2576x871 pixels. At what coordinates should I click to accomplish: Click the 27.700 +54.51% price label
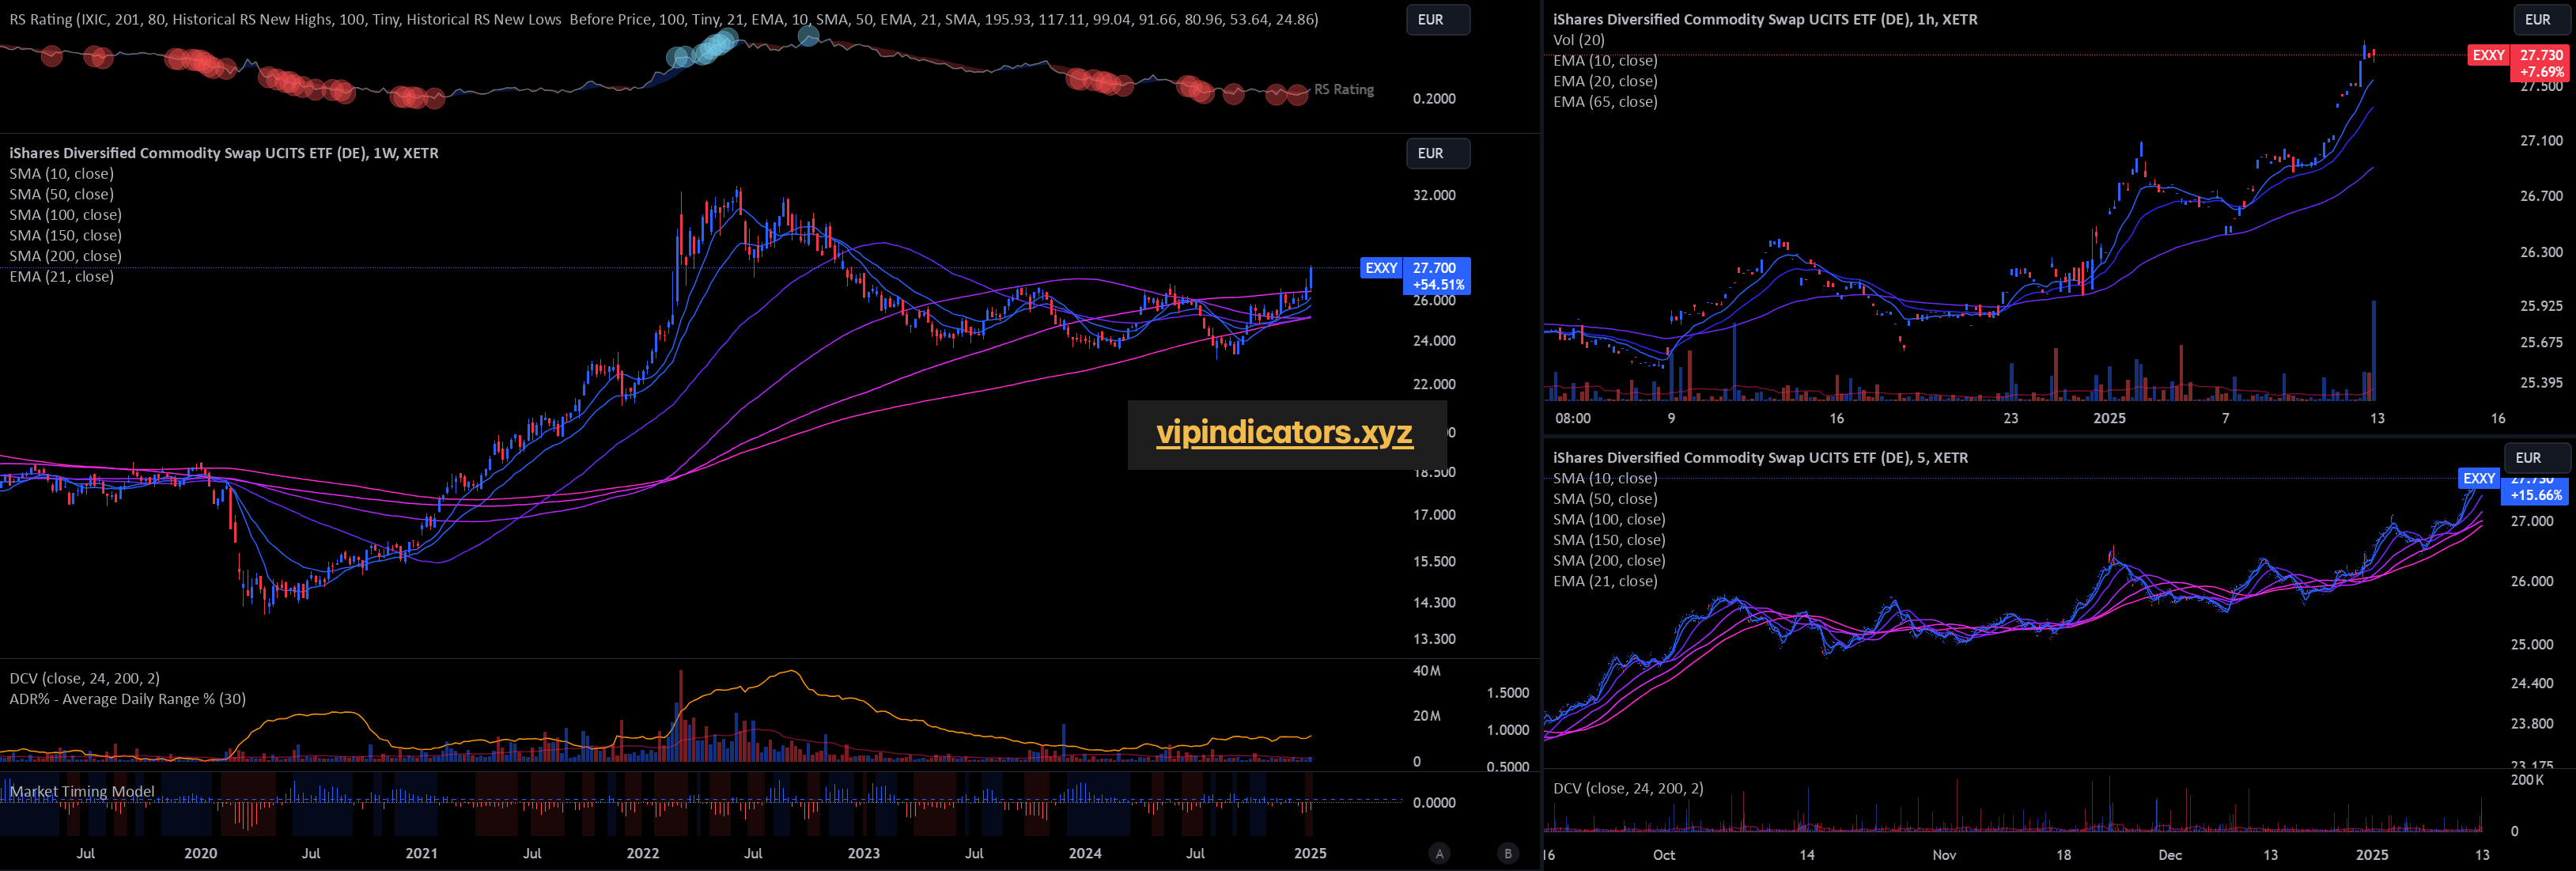1437,276
